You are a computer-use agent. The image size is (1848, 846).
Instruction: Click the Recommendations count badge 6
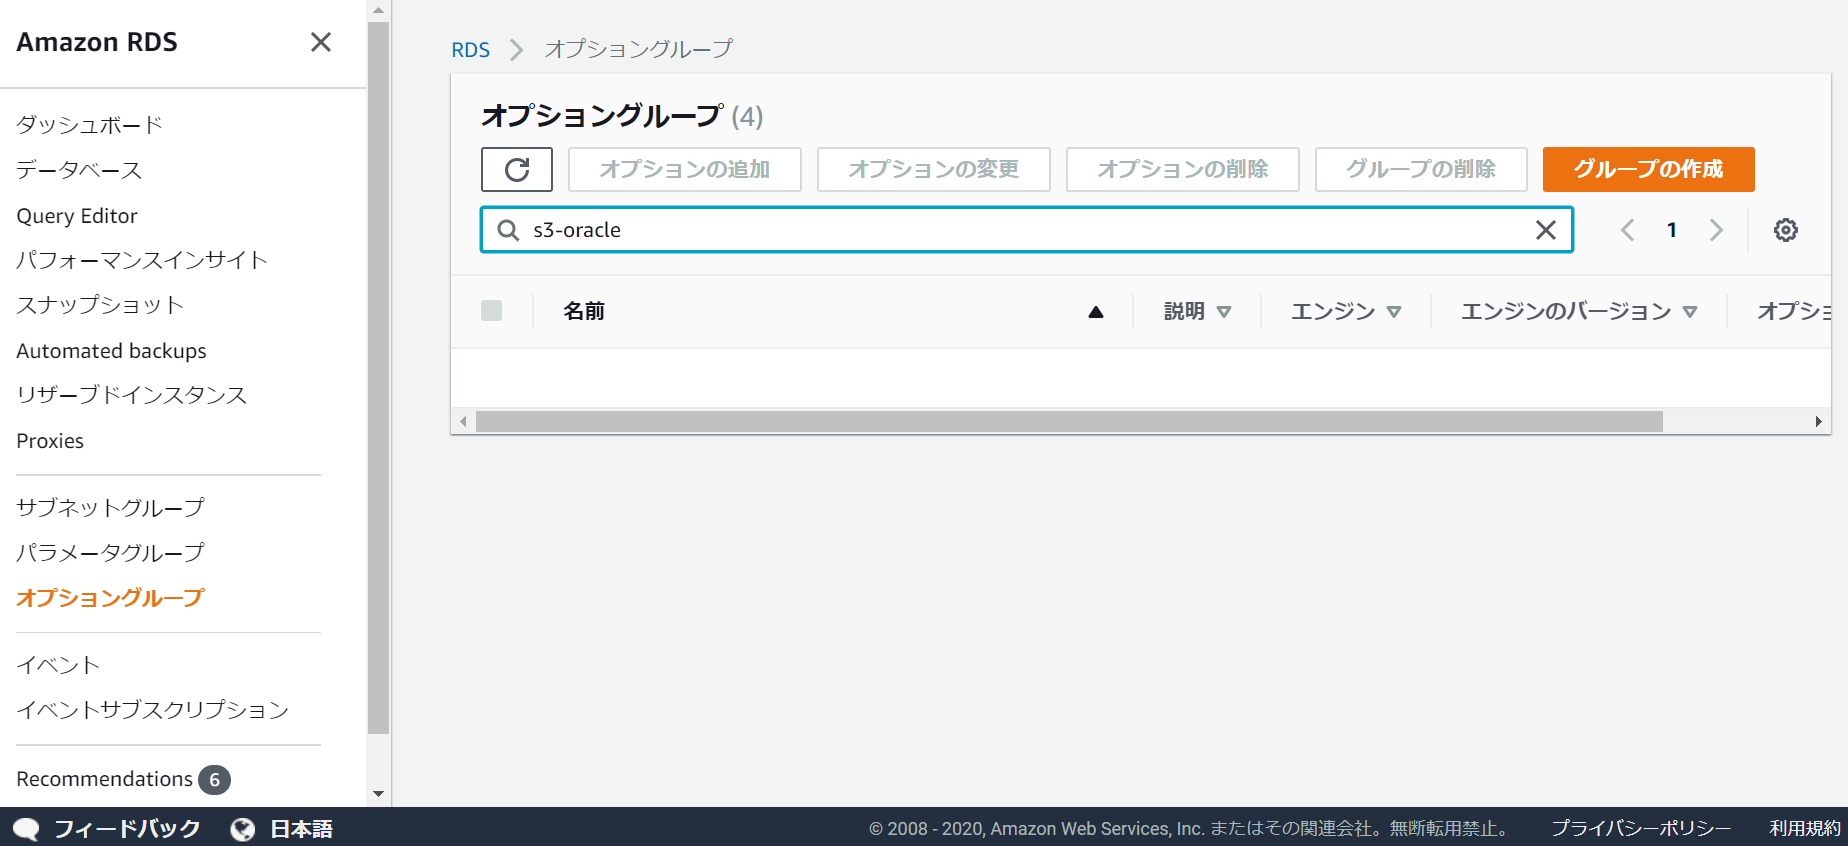(x=214, y=780)
